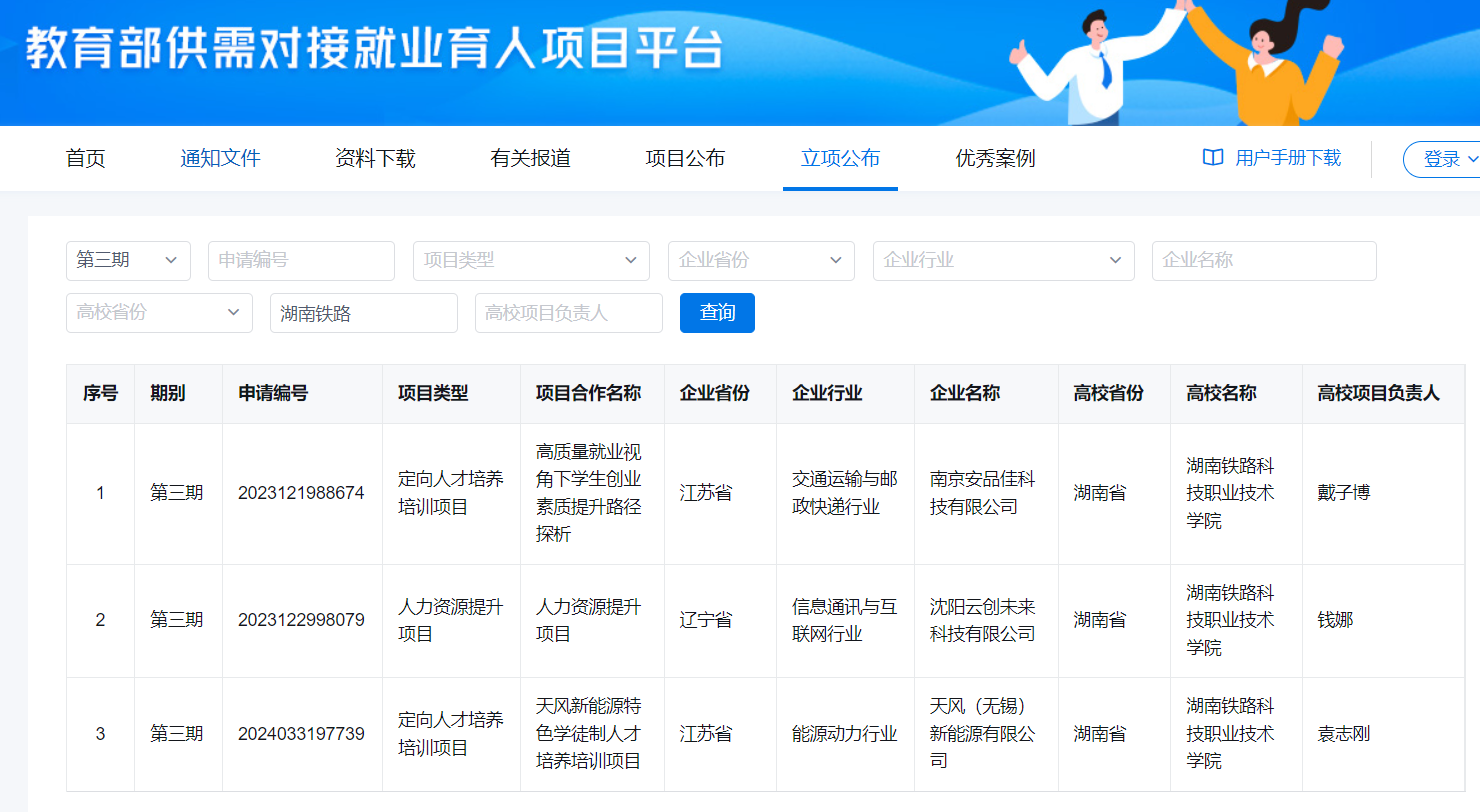Focus the 申请编号 input field
Image resolution: width=1480 pixels, height=812 pixels.
pyautogui.click(x=301, y=260)
